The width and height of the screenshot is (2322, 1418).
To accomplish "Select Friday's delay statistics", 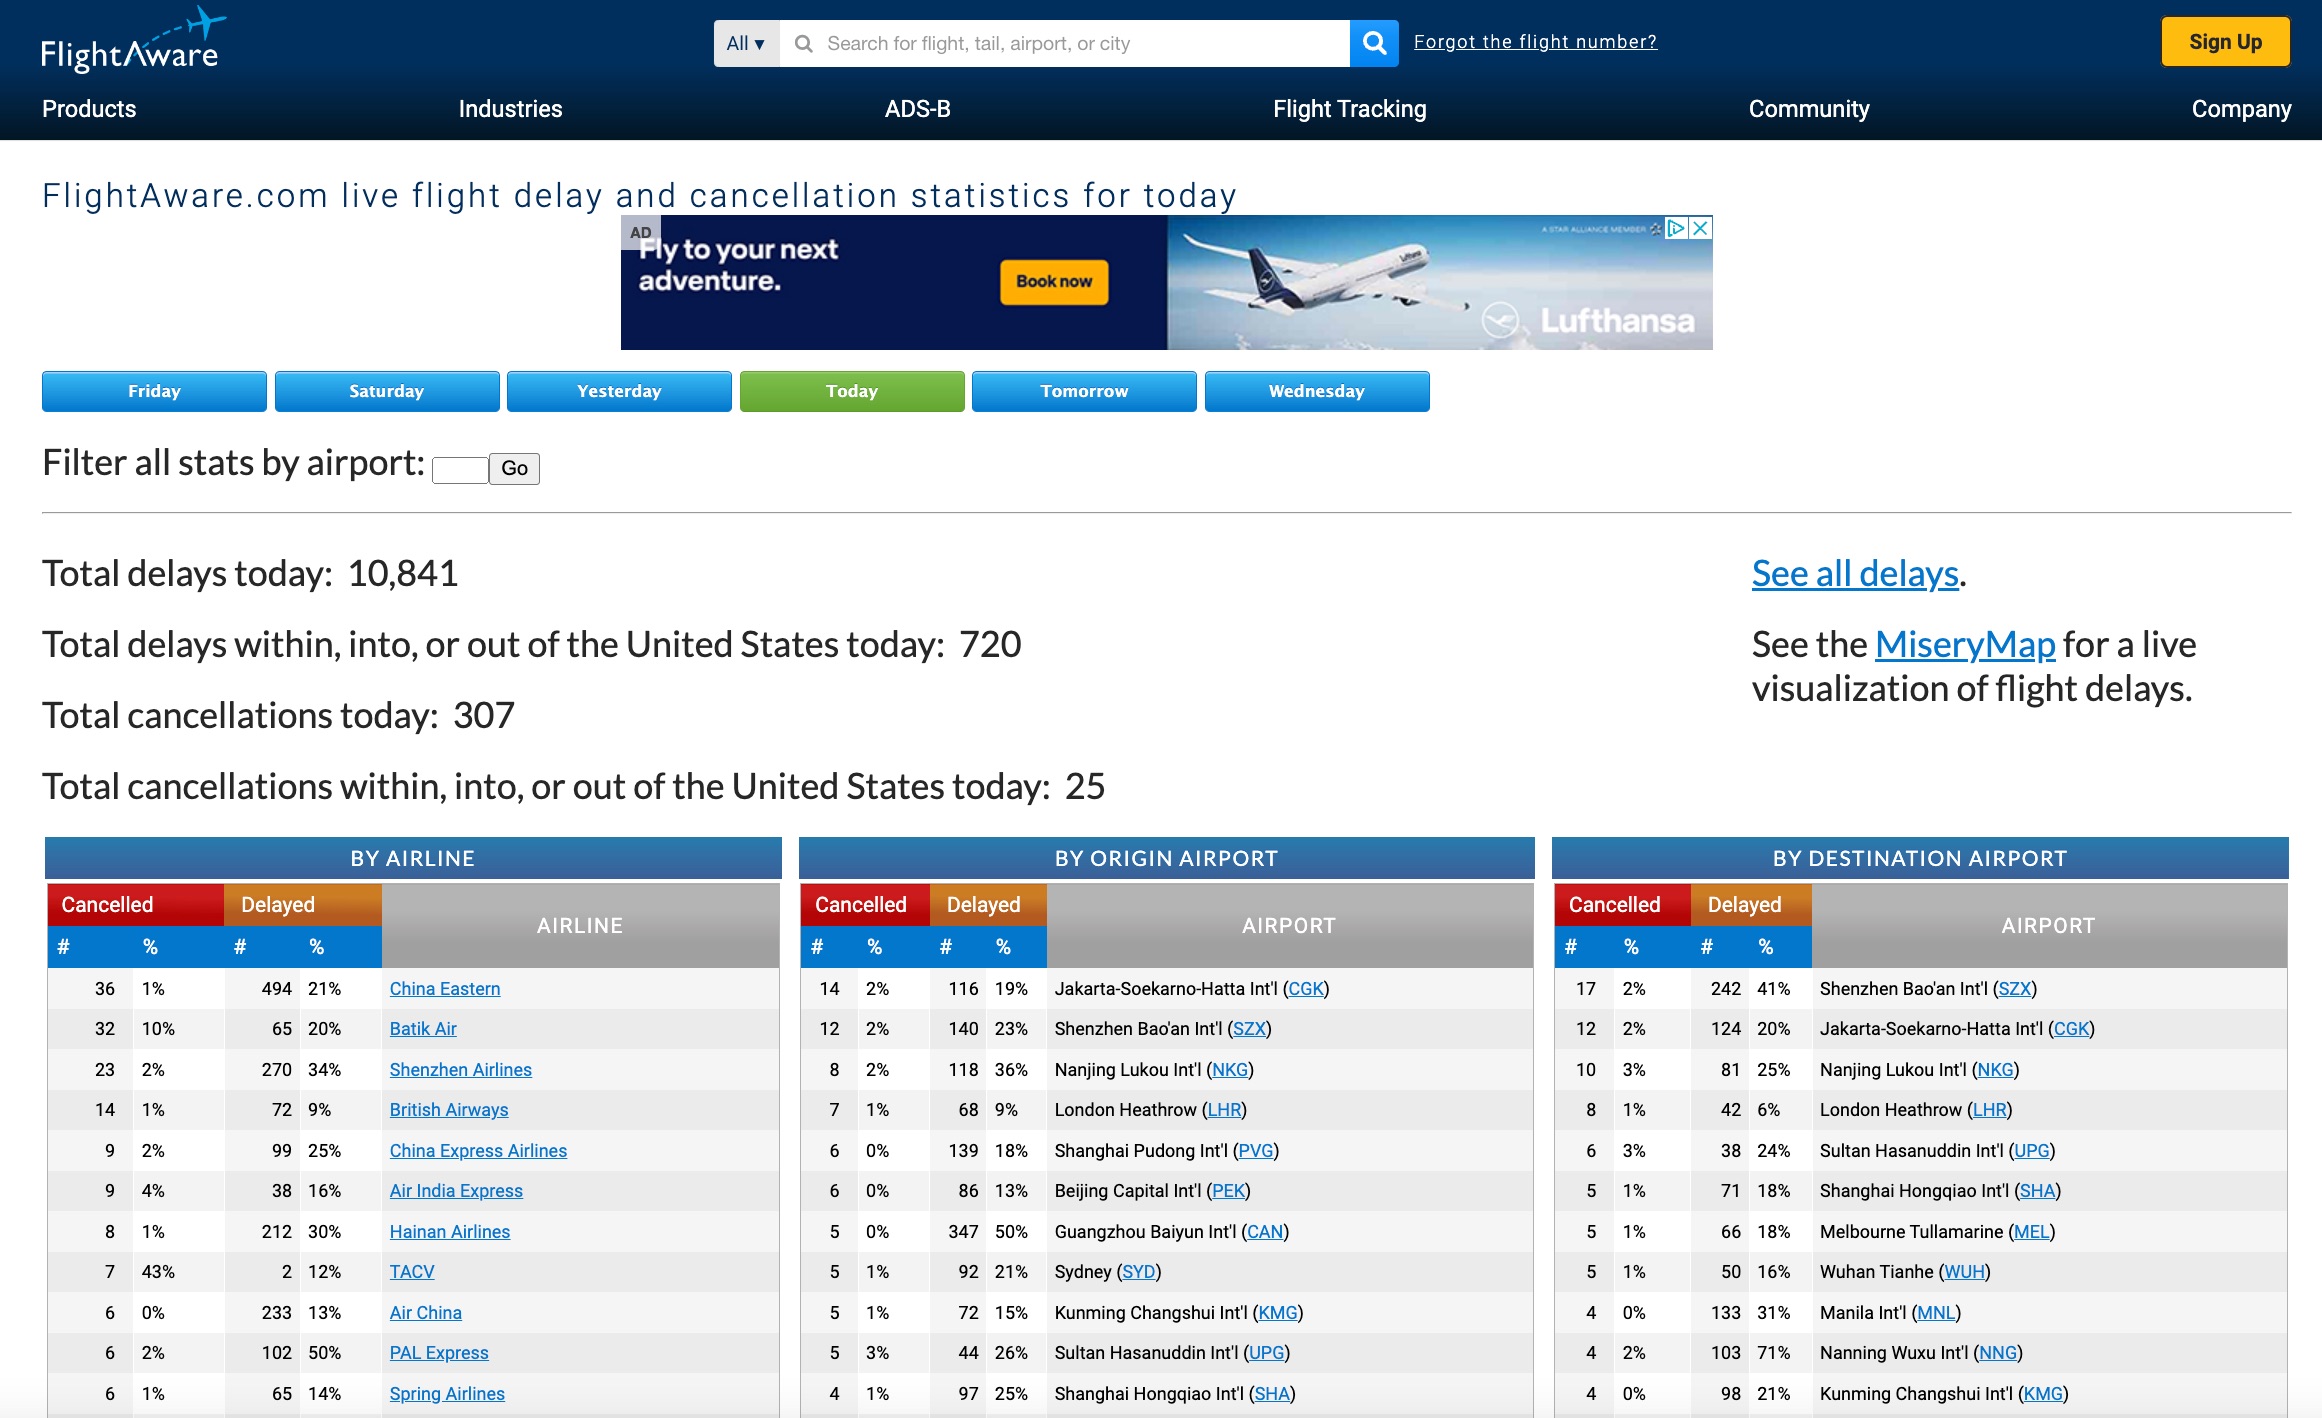I will point(153,391).
